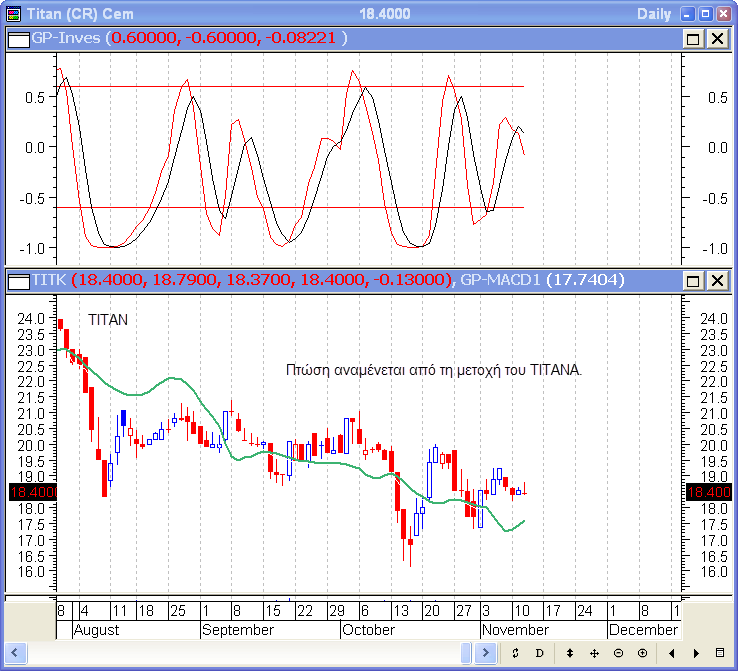Select the 'TITAN' text label on chart
Screen dimensions: 738x671
(x=108, y=321)
